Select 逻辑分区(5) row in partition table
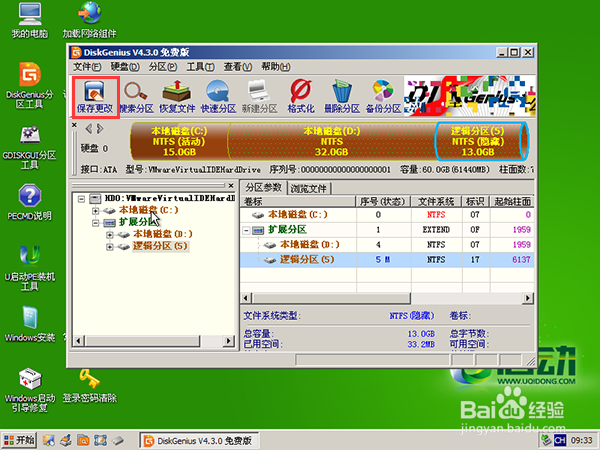This screenshot has width=600, height=450. [x=387, y=259]
